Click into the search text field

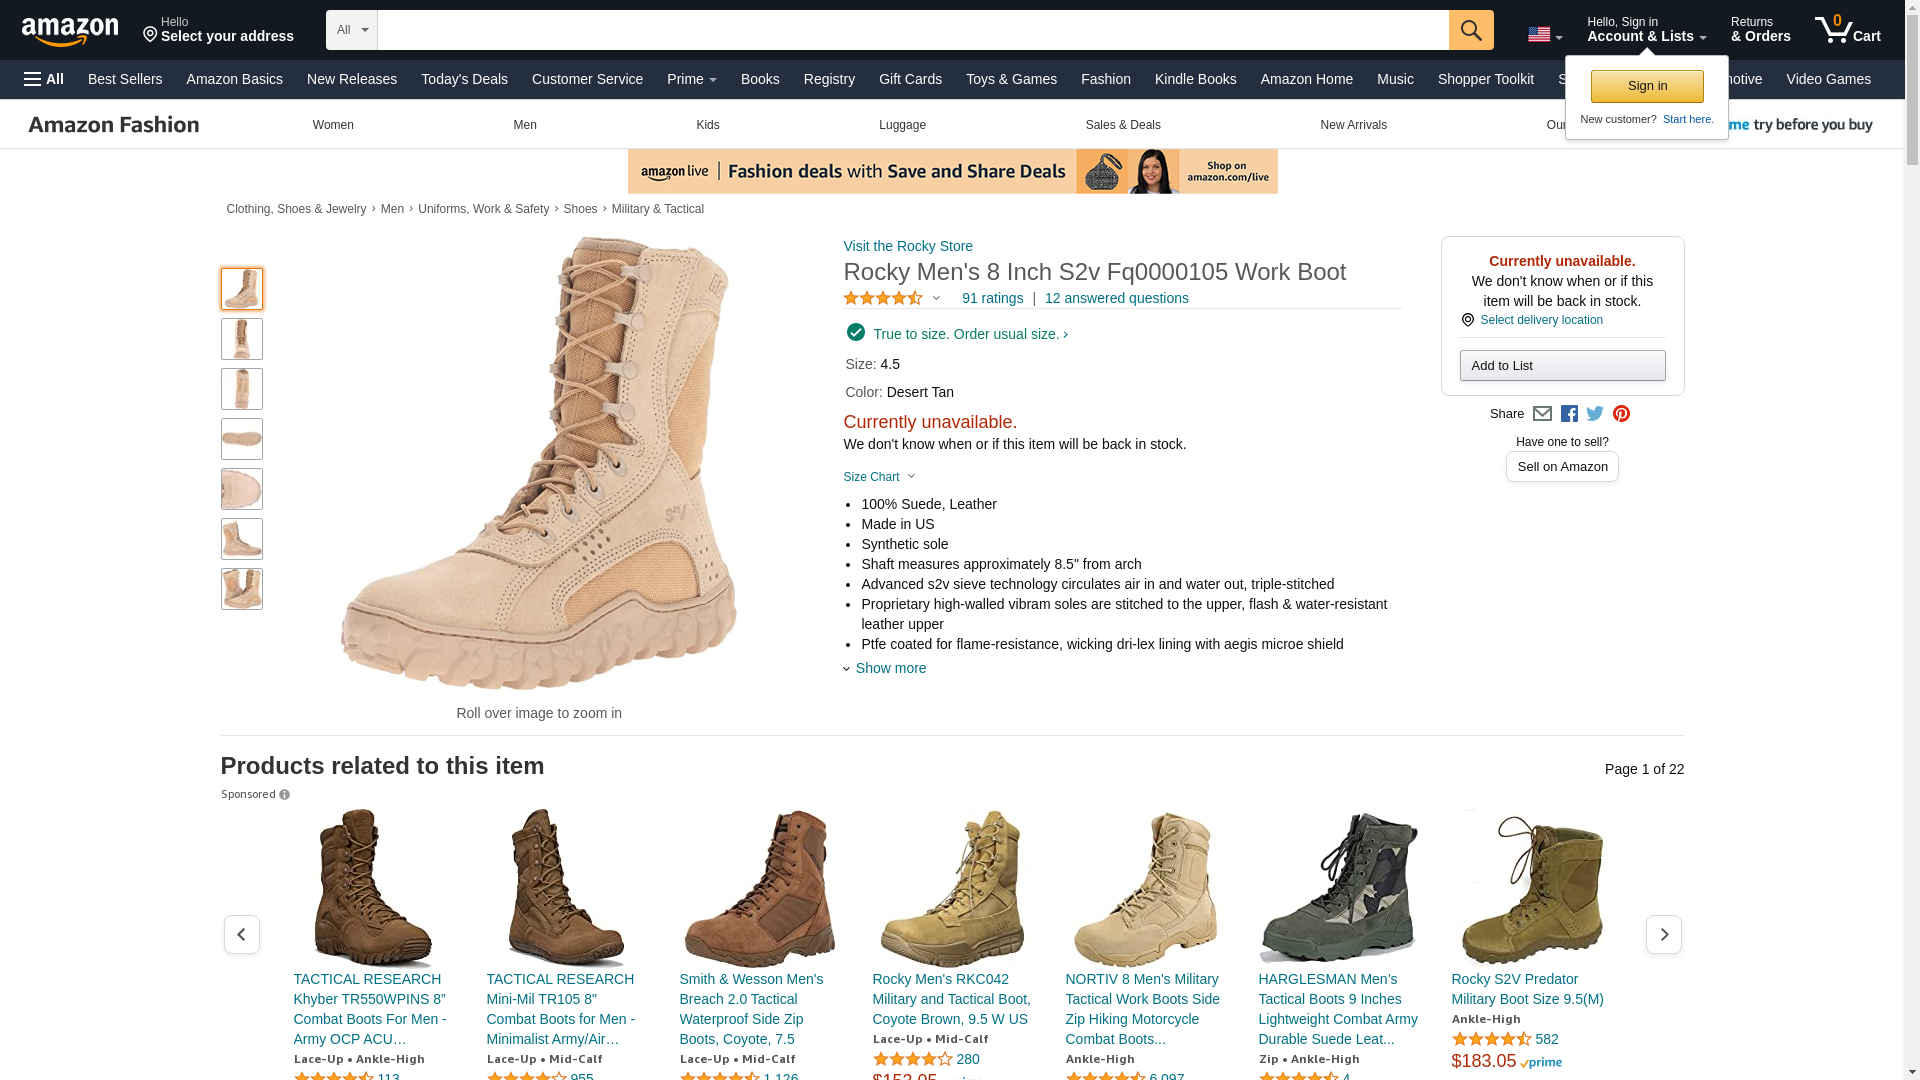click(912, 30)
